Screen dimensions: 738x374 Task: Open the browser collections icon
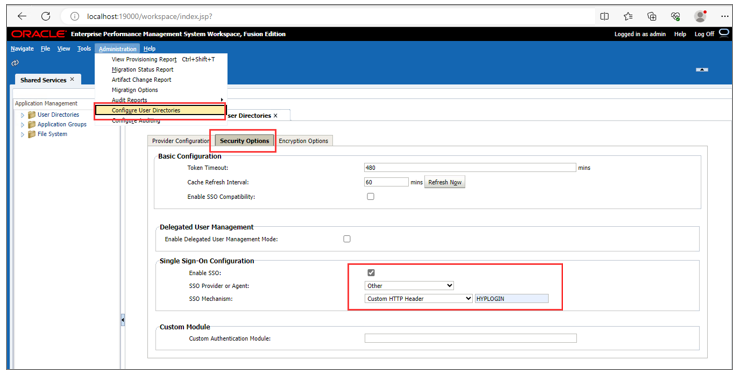point(652,16)
